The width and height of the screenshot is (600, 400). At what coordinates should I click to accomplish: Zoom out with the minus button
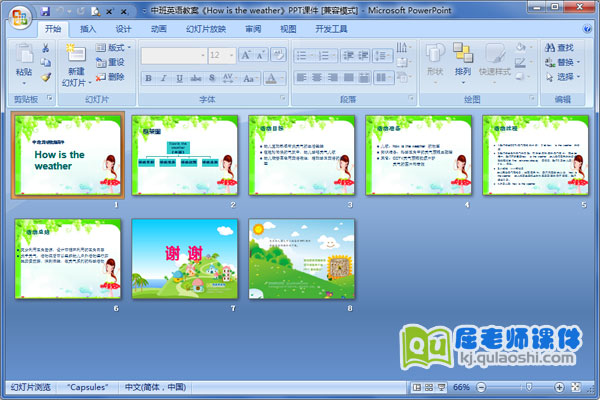pos(481,387)
